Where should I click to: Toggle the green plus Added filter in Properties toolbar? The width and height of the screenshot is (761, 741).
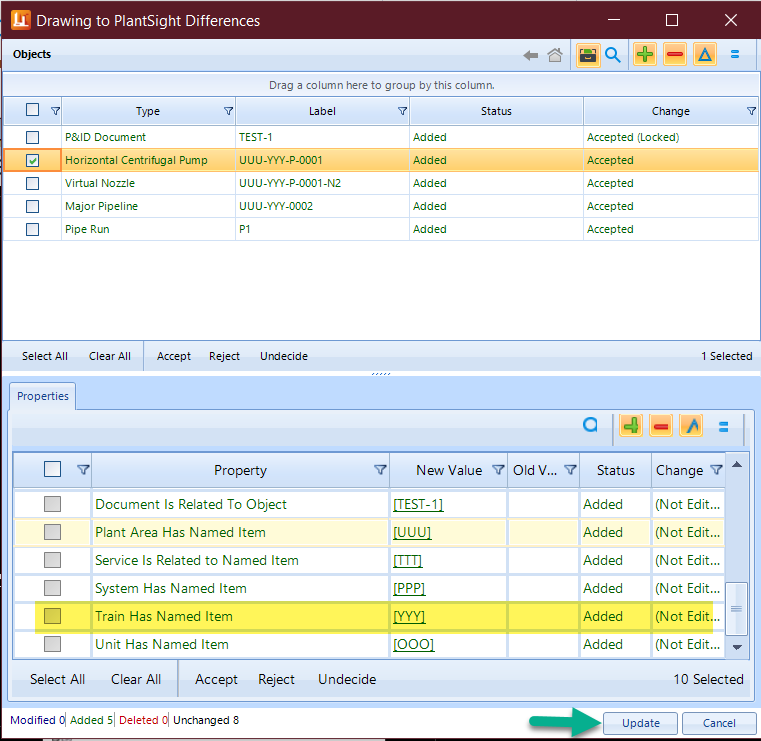tap(631, 426)
